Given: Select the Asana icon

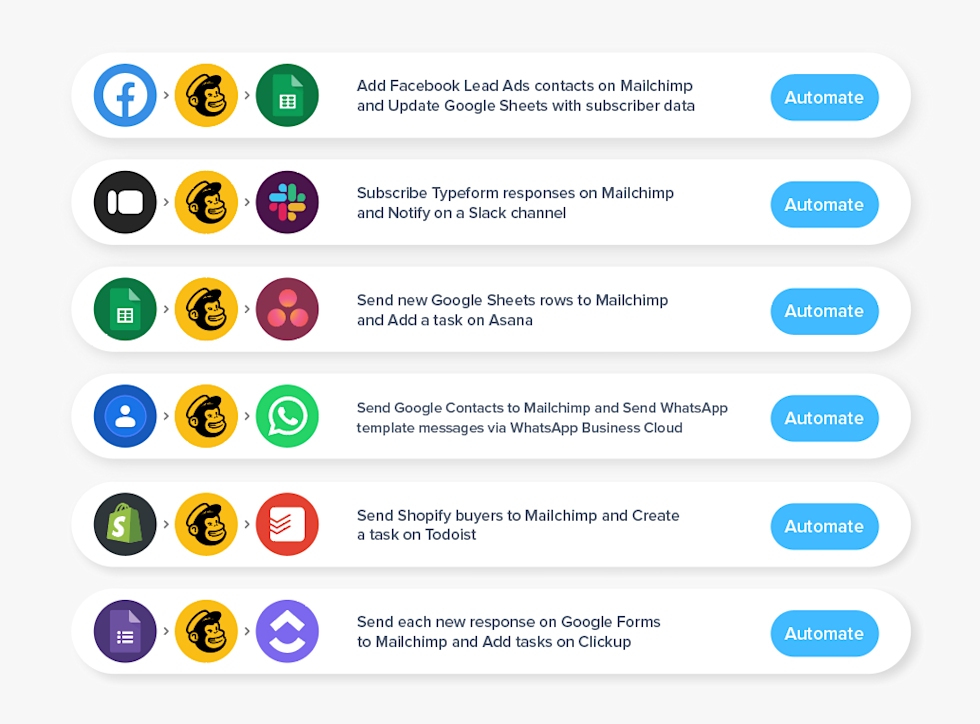Looking at the screenshot, I should click(287, 309).
